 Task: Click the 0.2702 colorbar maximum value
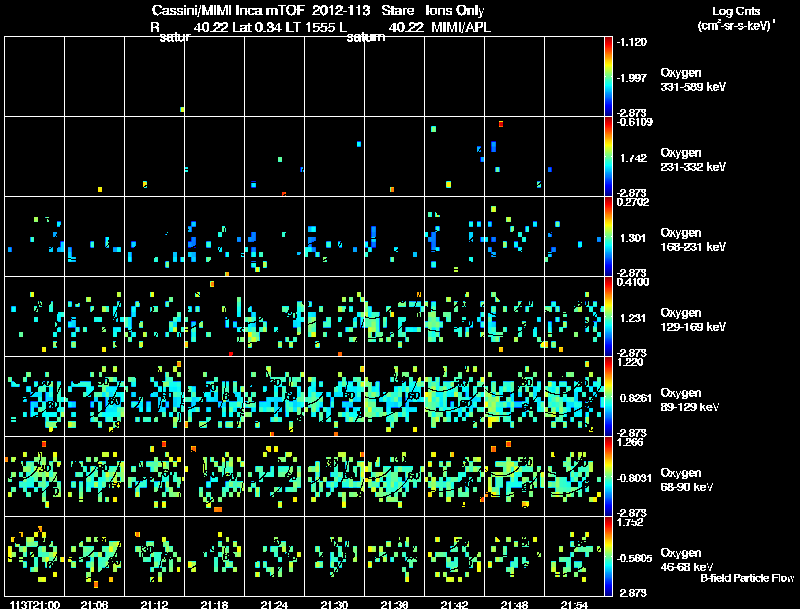tap(633, 202)
